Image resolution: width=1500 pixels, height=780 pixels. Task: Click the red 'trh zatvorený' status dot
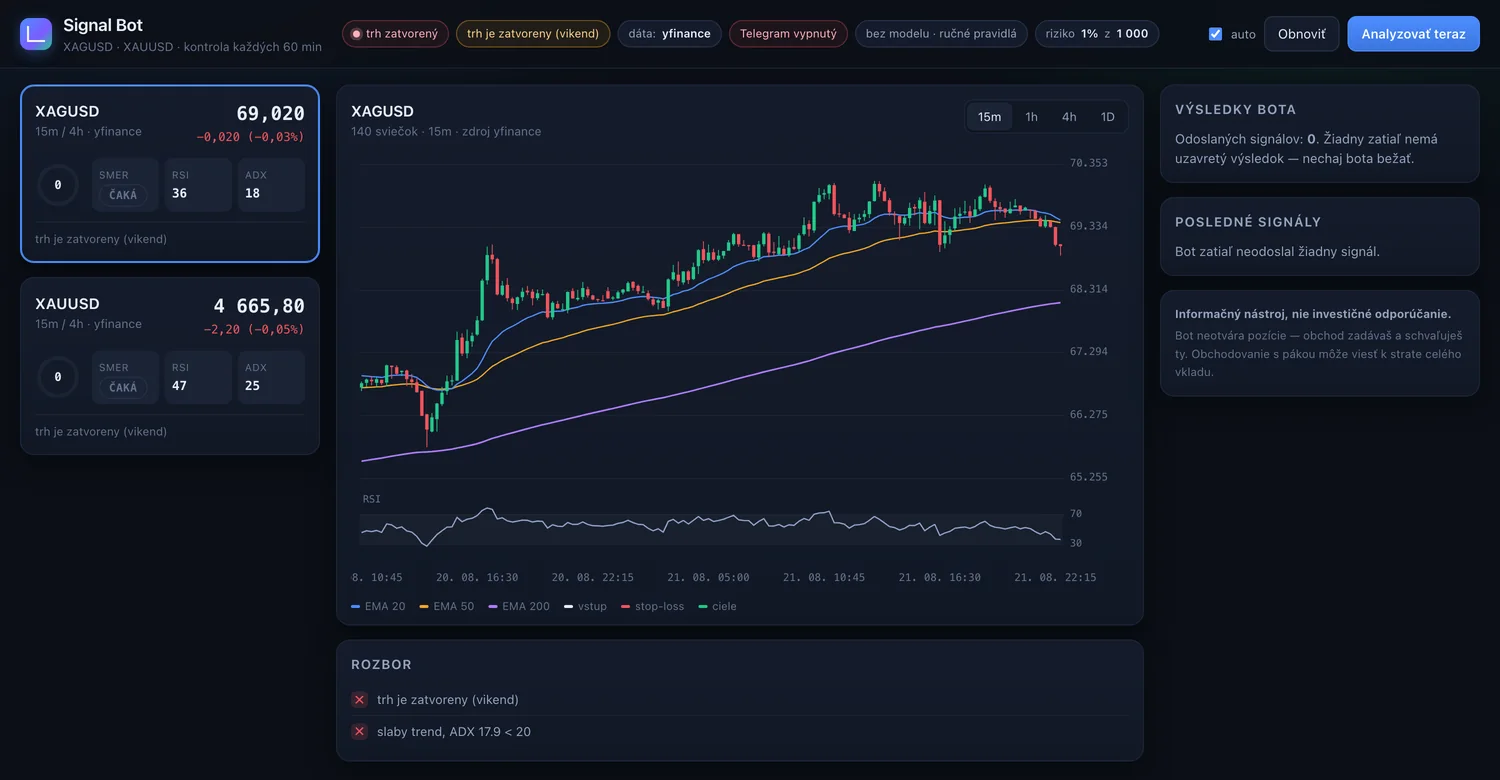pyautogui.click(x=356, y=34)
